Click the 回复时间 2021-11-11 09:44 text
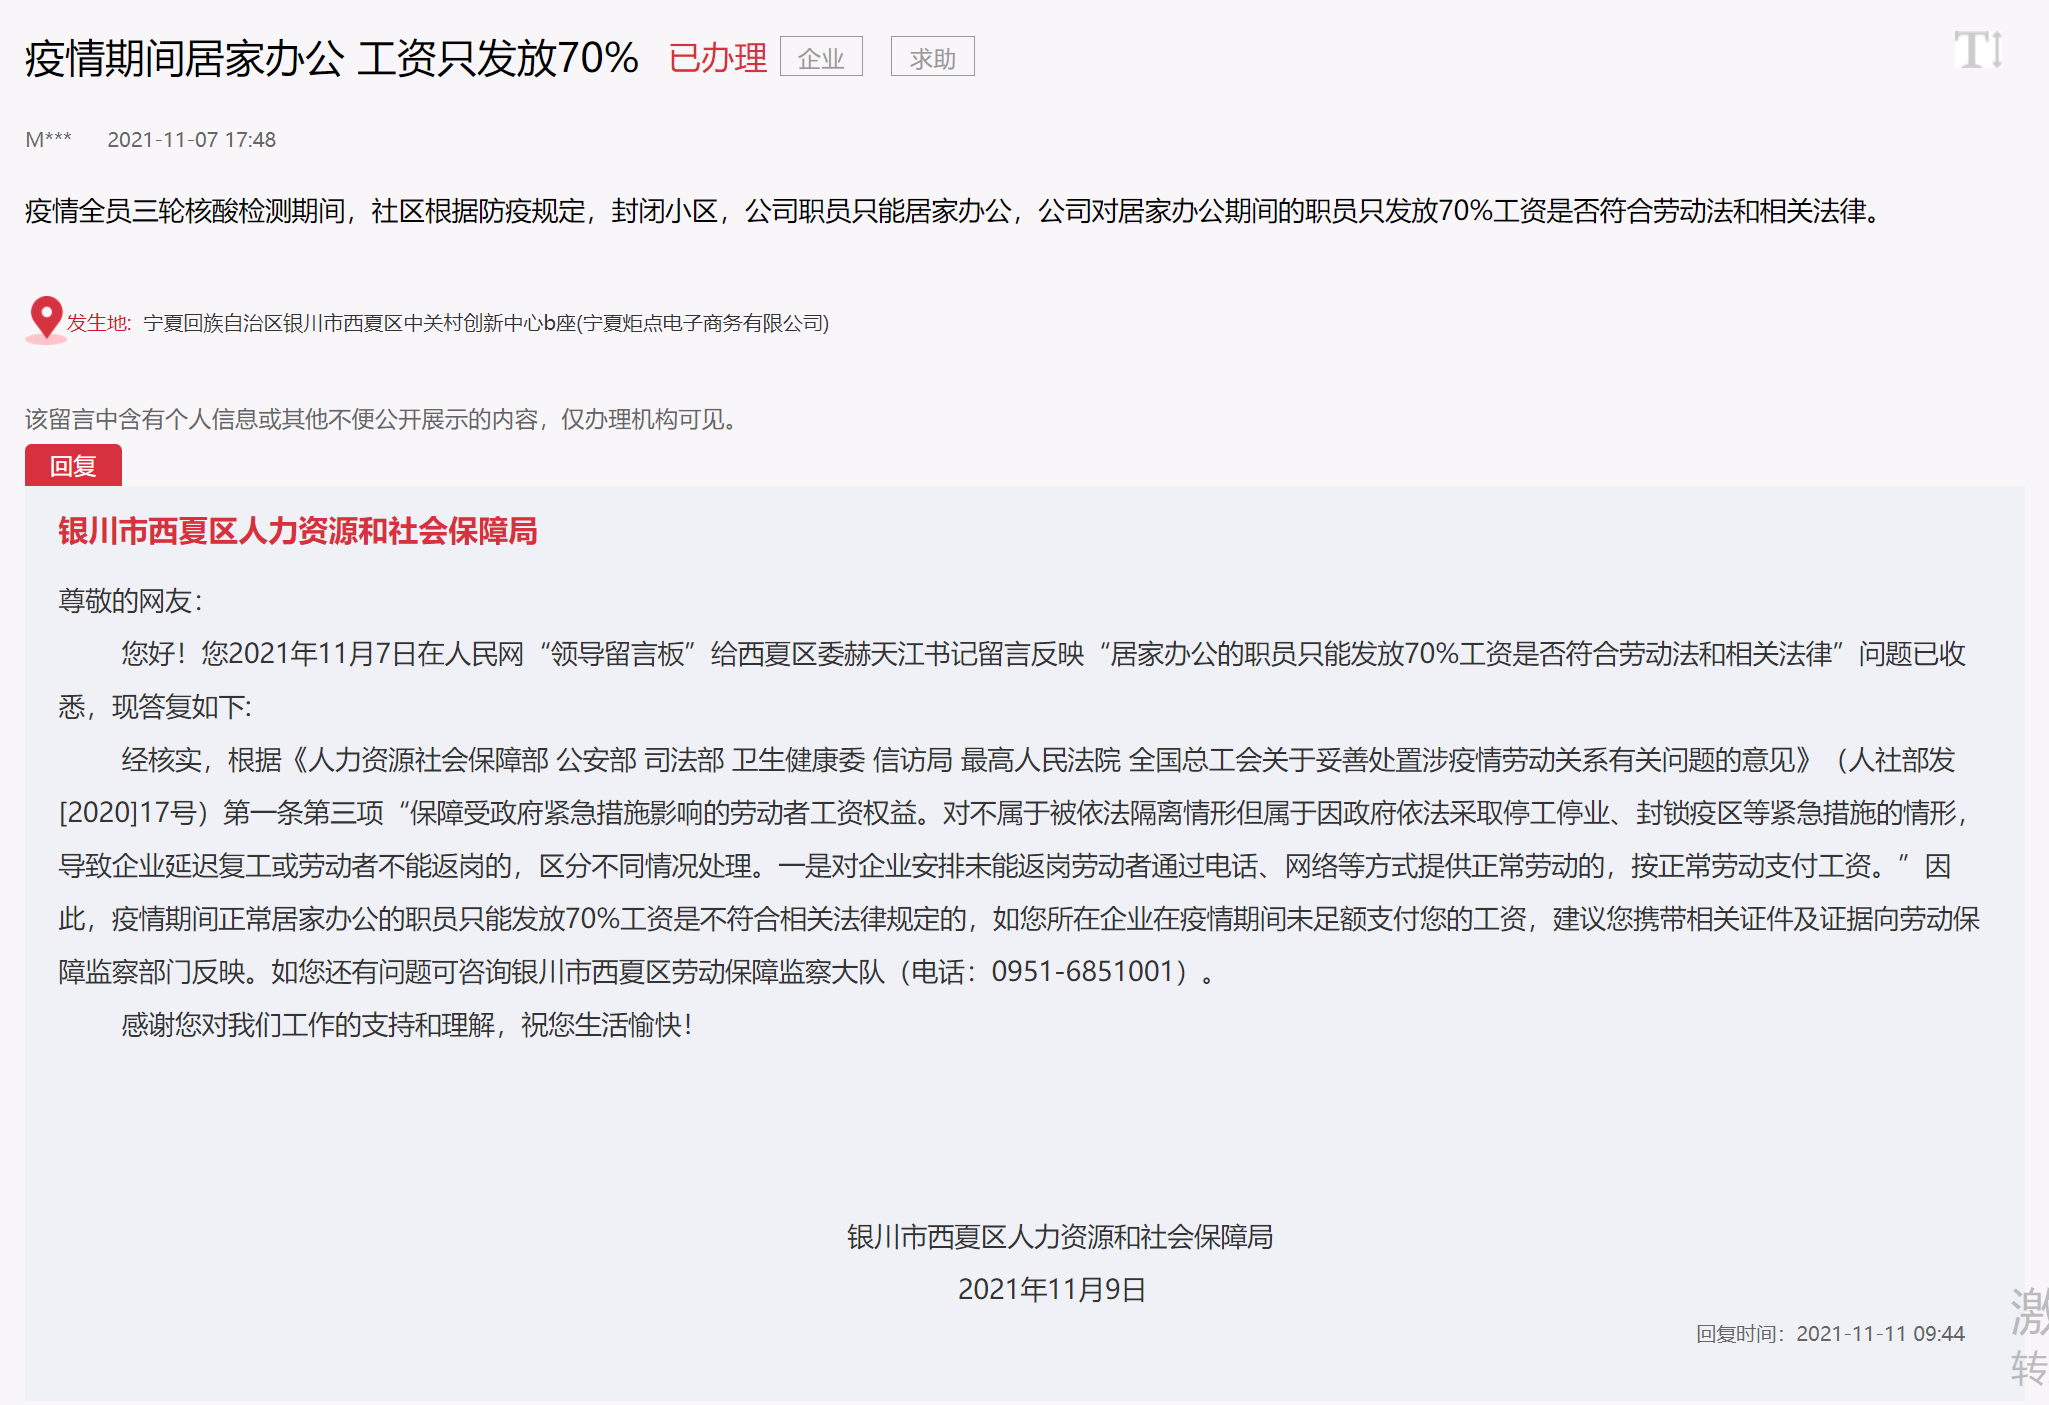This screenshot has width=2049, height=1405. click(1830, 1333)
